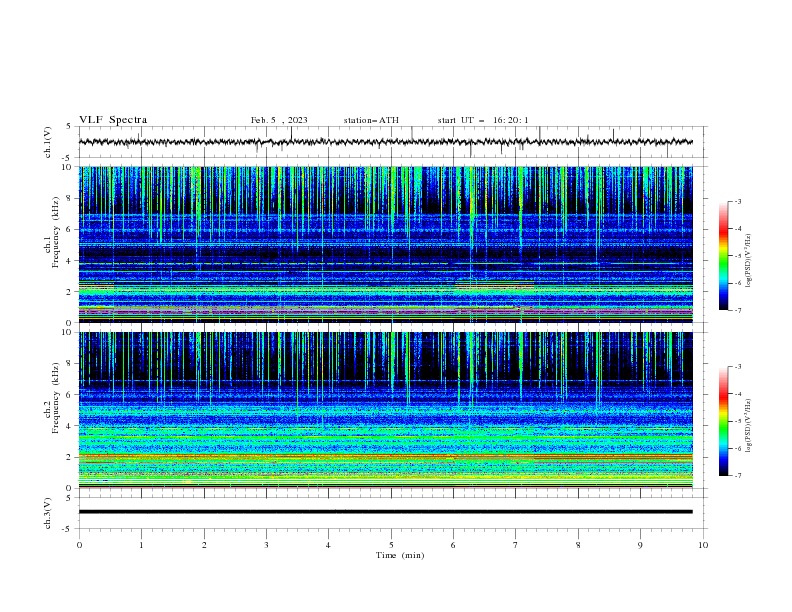
Task: Click time axis tick label "9"
Action: point(640,545)
